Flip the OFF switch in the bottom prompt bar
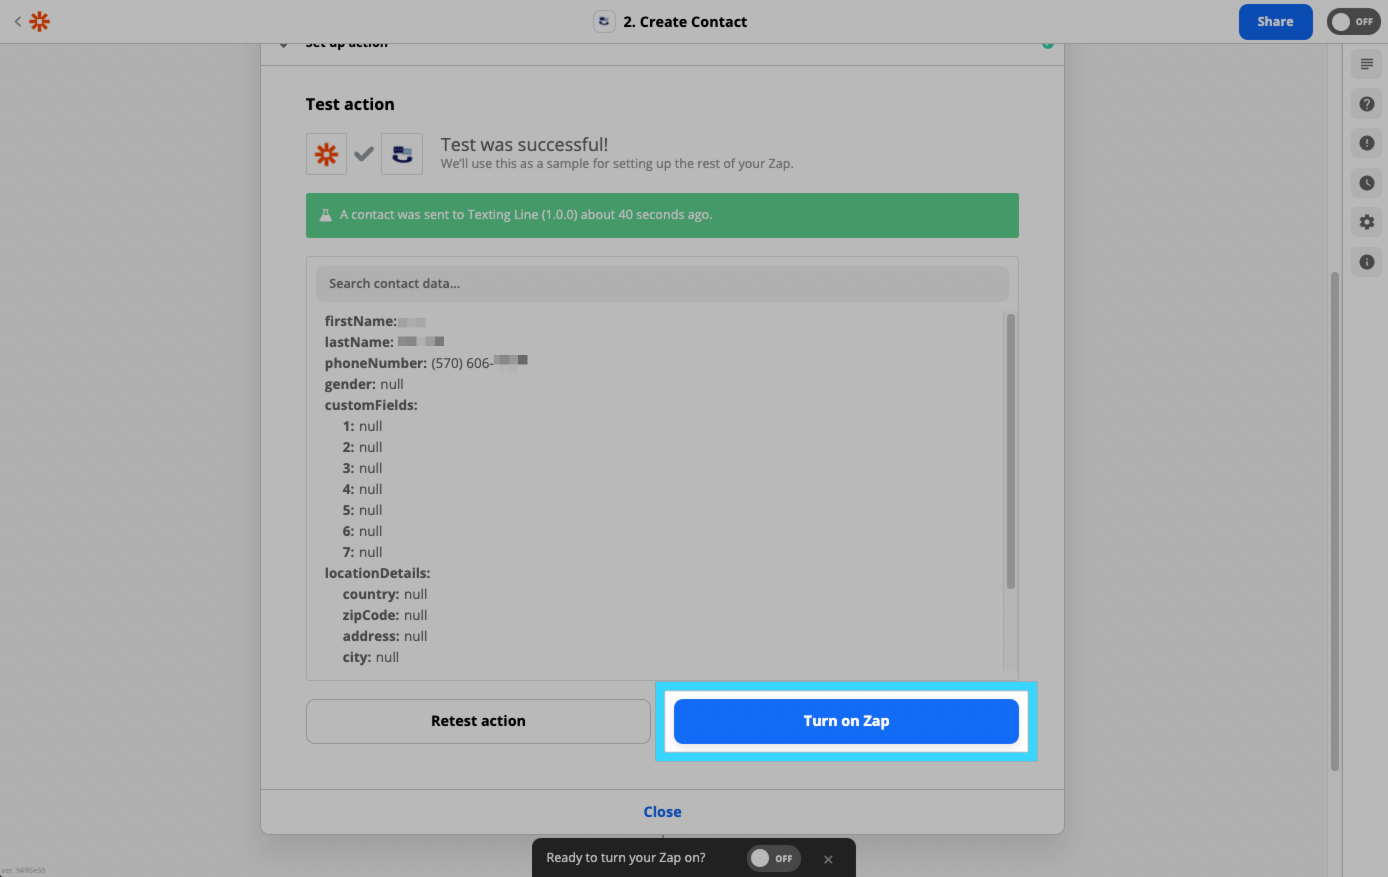The width and height of the screenshot is (1388, 877). [x=774, y=858]
